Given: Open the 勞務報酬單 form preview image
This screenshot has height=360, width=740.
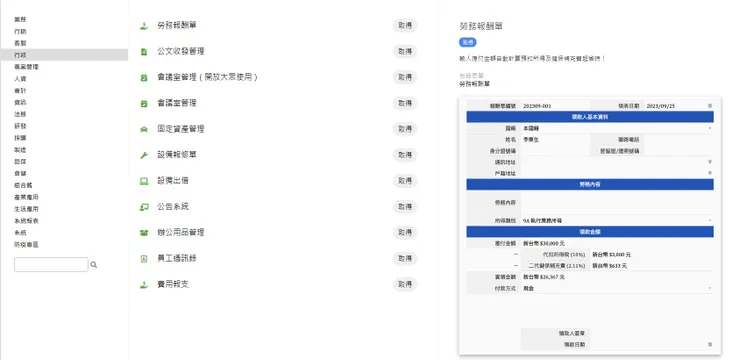Looking at the screenshot, I should 589,225.
